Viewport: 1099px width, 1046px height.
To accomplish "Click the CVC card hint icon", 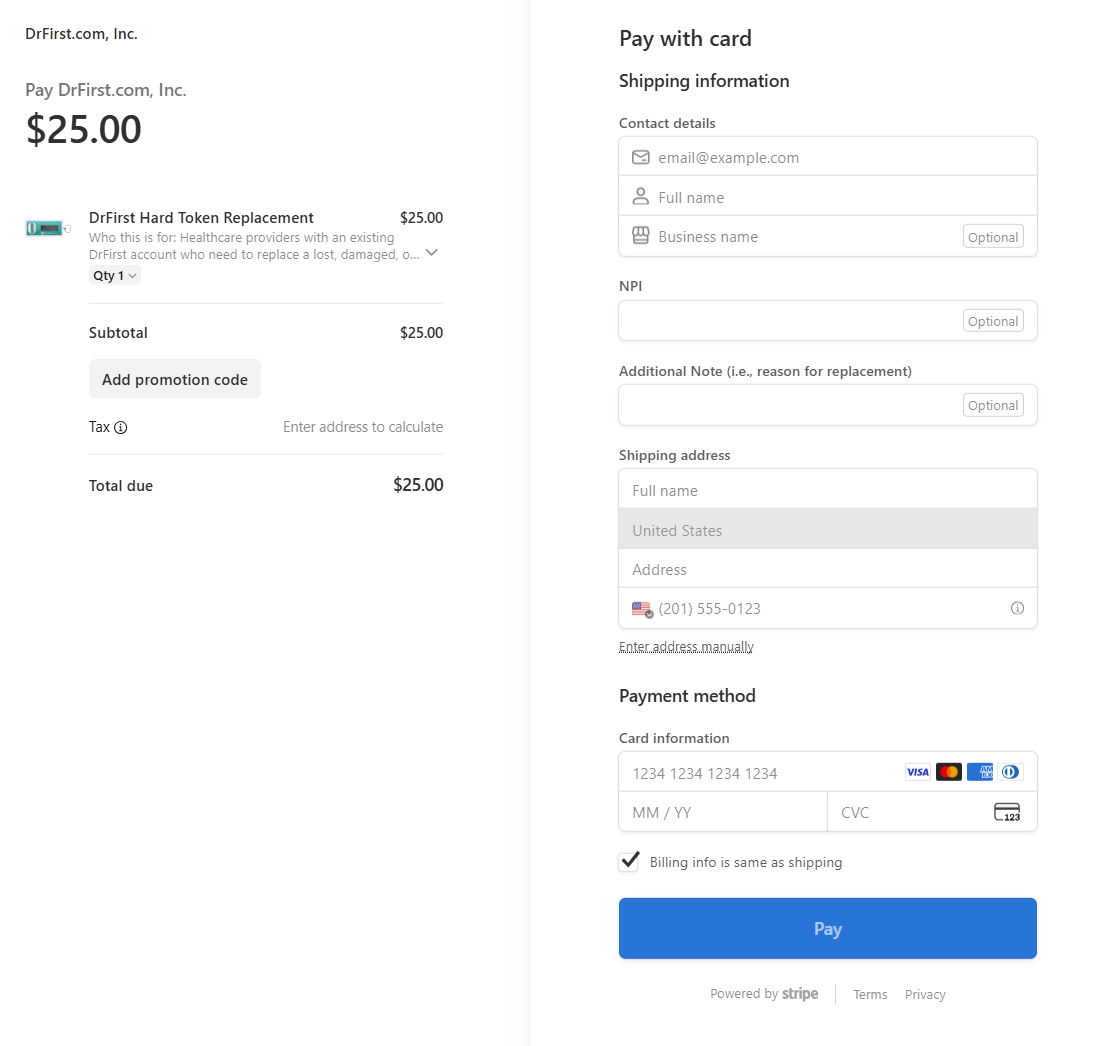I will (x=1007, y=812).
